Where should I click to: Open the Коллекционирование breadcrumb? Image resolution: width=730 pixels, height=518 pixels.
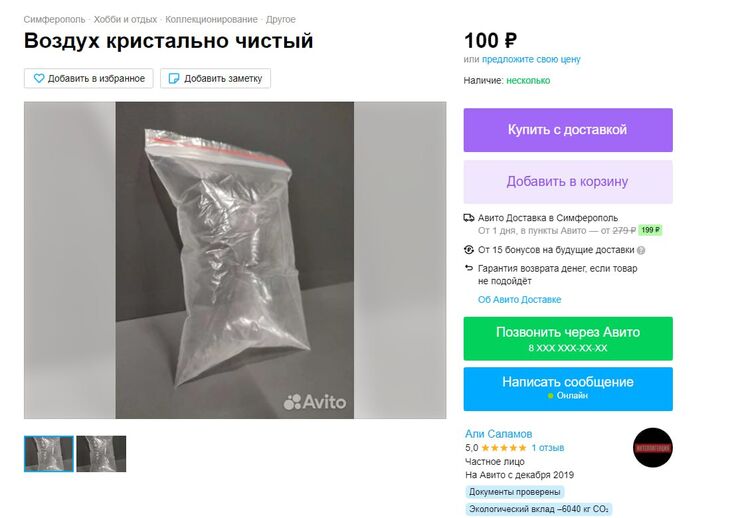click(x=211, y=20)
